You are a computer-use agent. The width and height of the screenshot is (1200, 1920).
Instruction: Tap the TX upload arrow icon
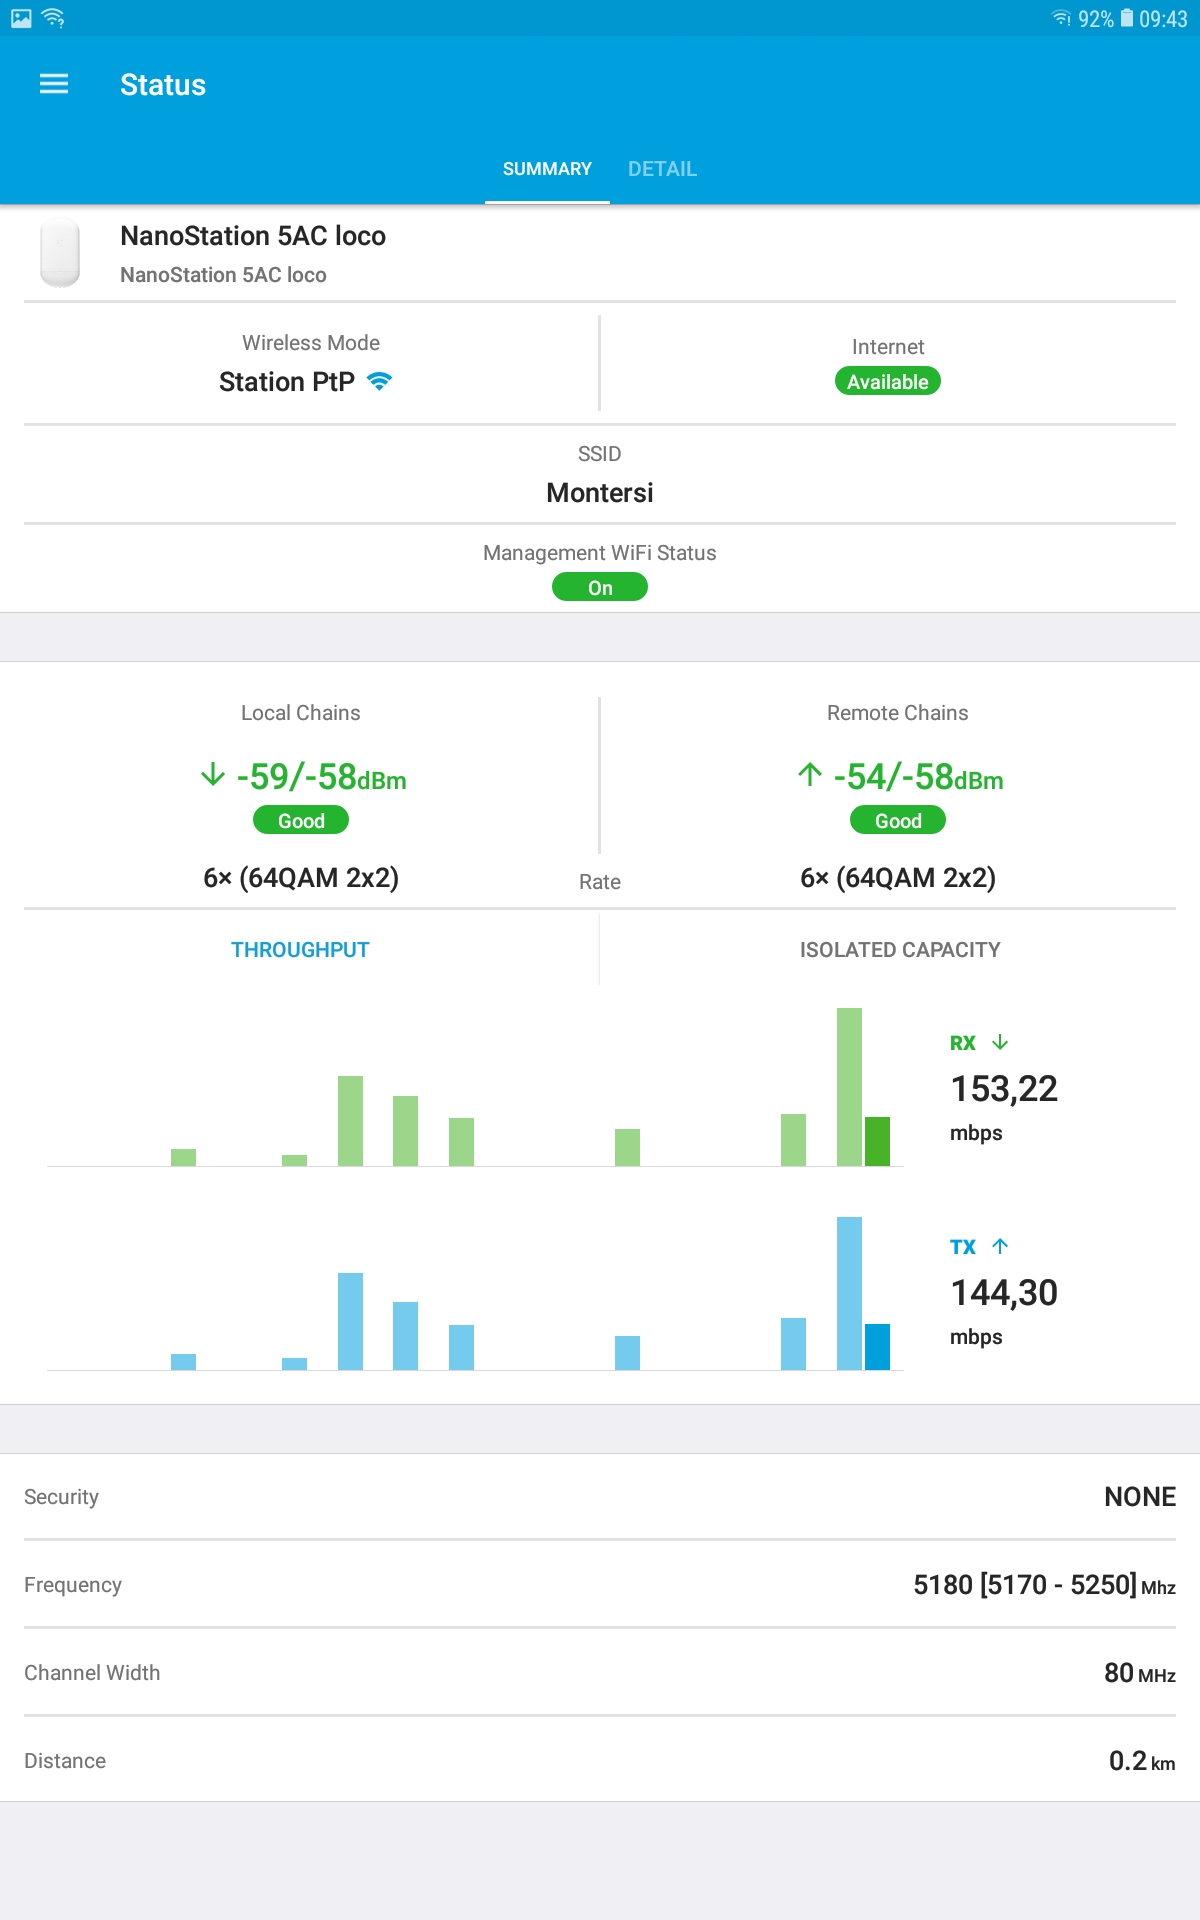[1000, 1246]
